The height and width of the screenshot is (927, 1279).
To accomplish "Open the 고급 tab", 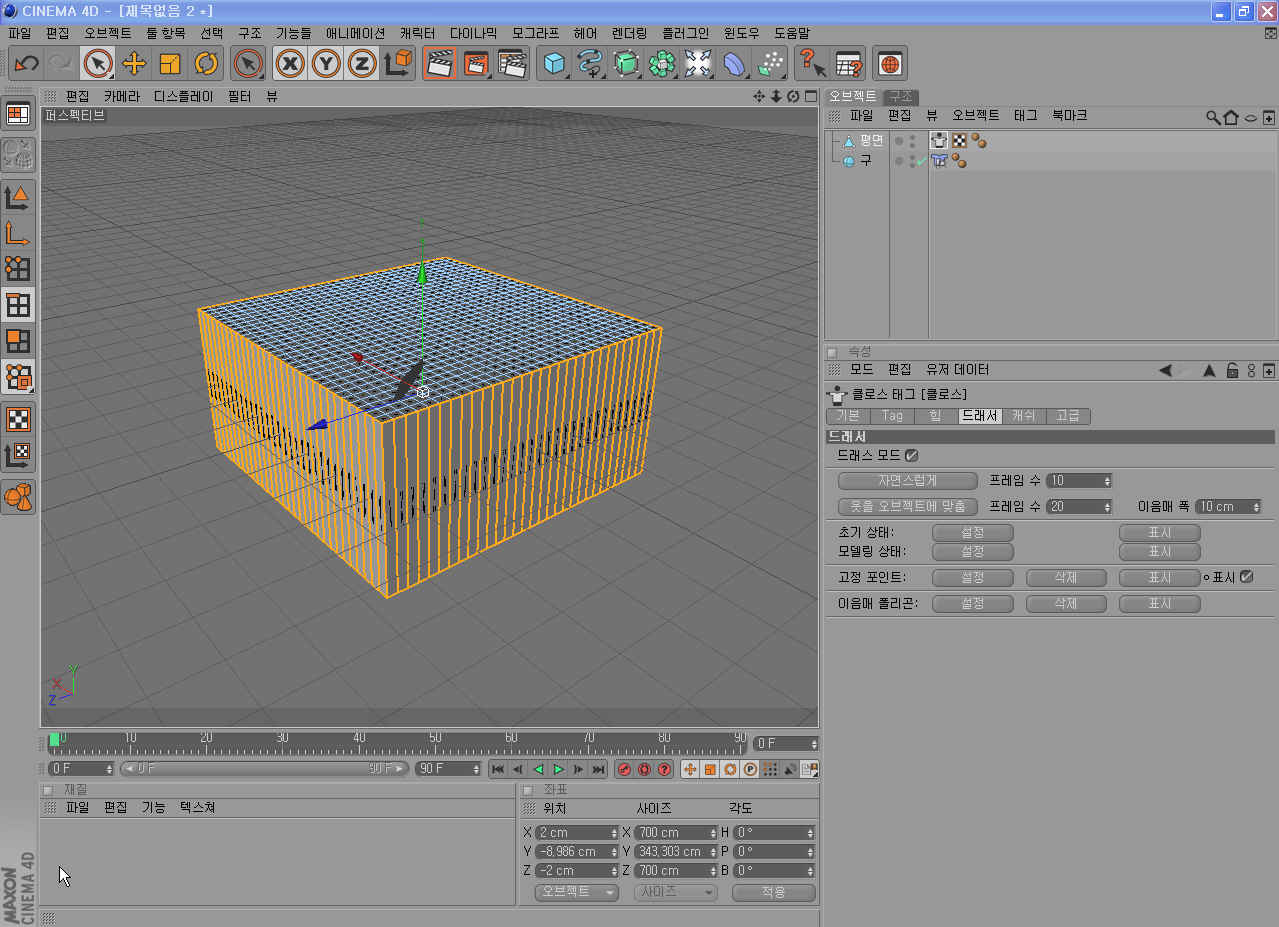I will [x=1067, y=416].
